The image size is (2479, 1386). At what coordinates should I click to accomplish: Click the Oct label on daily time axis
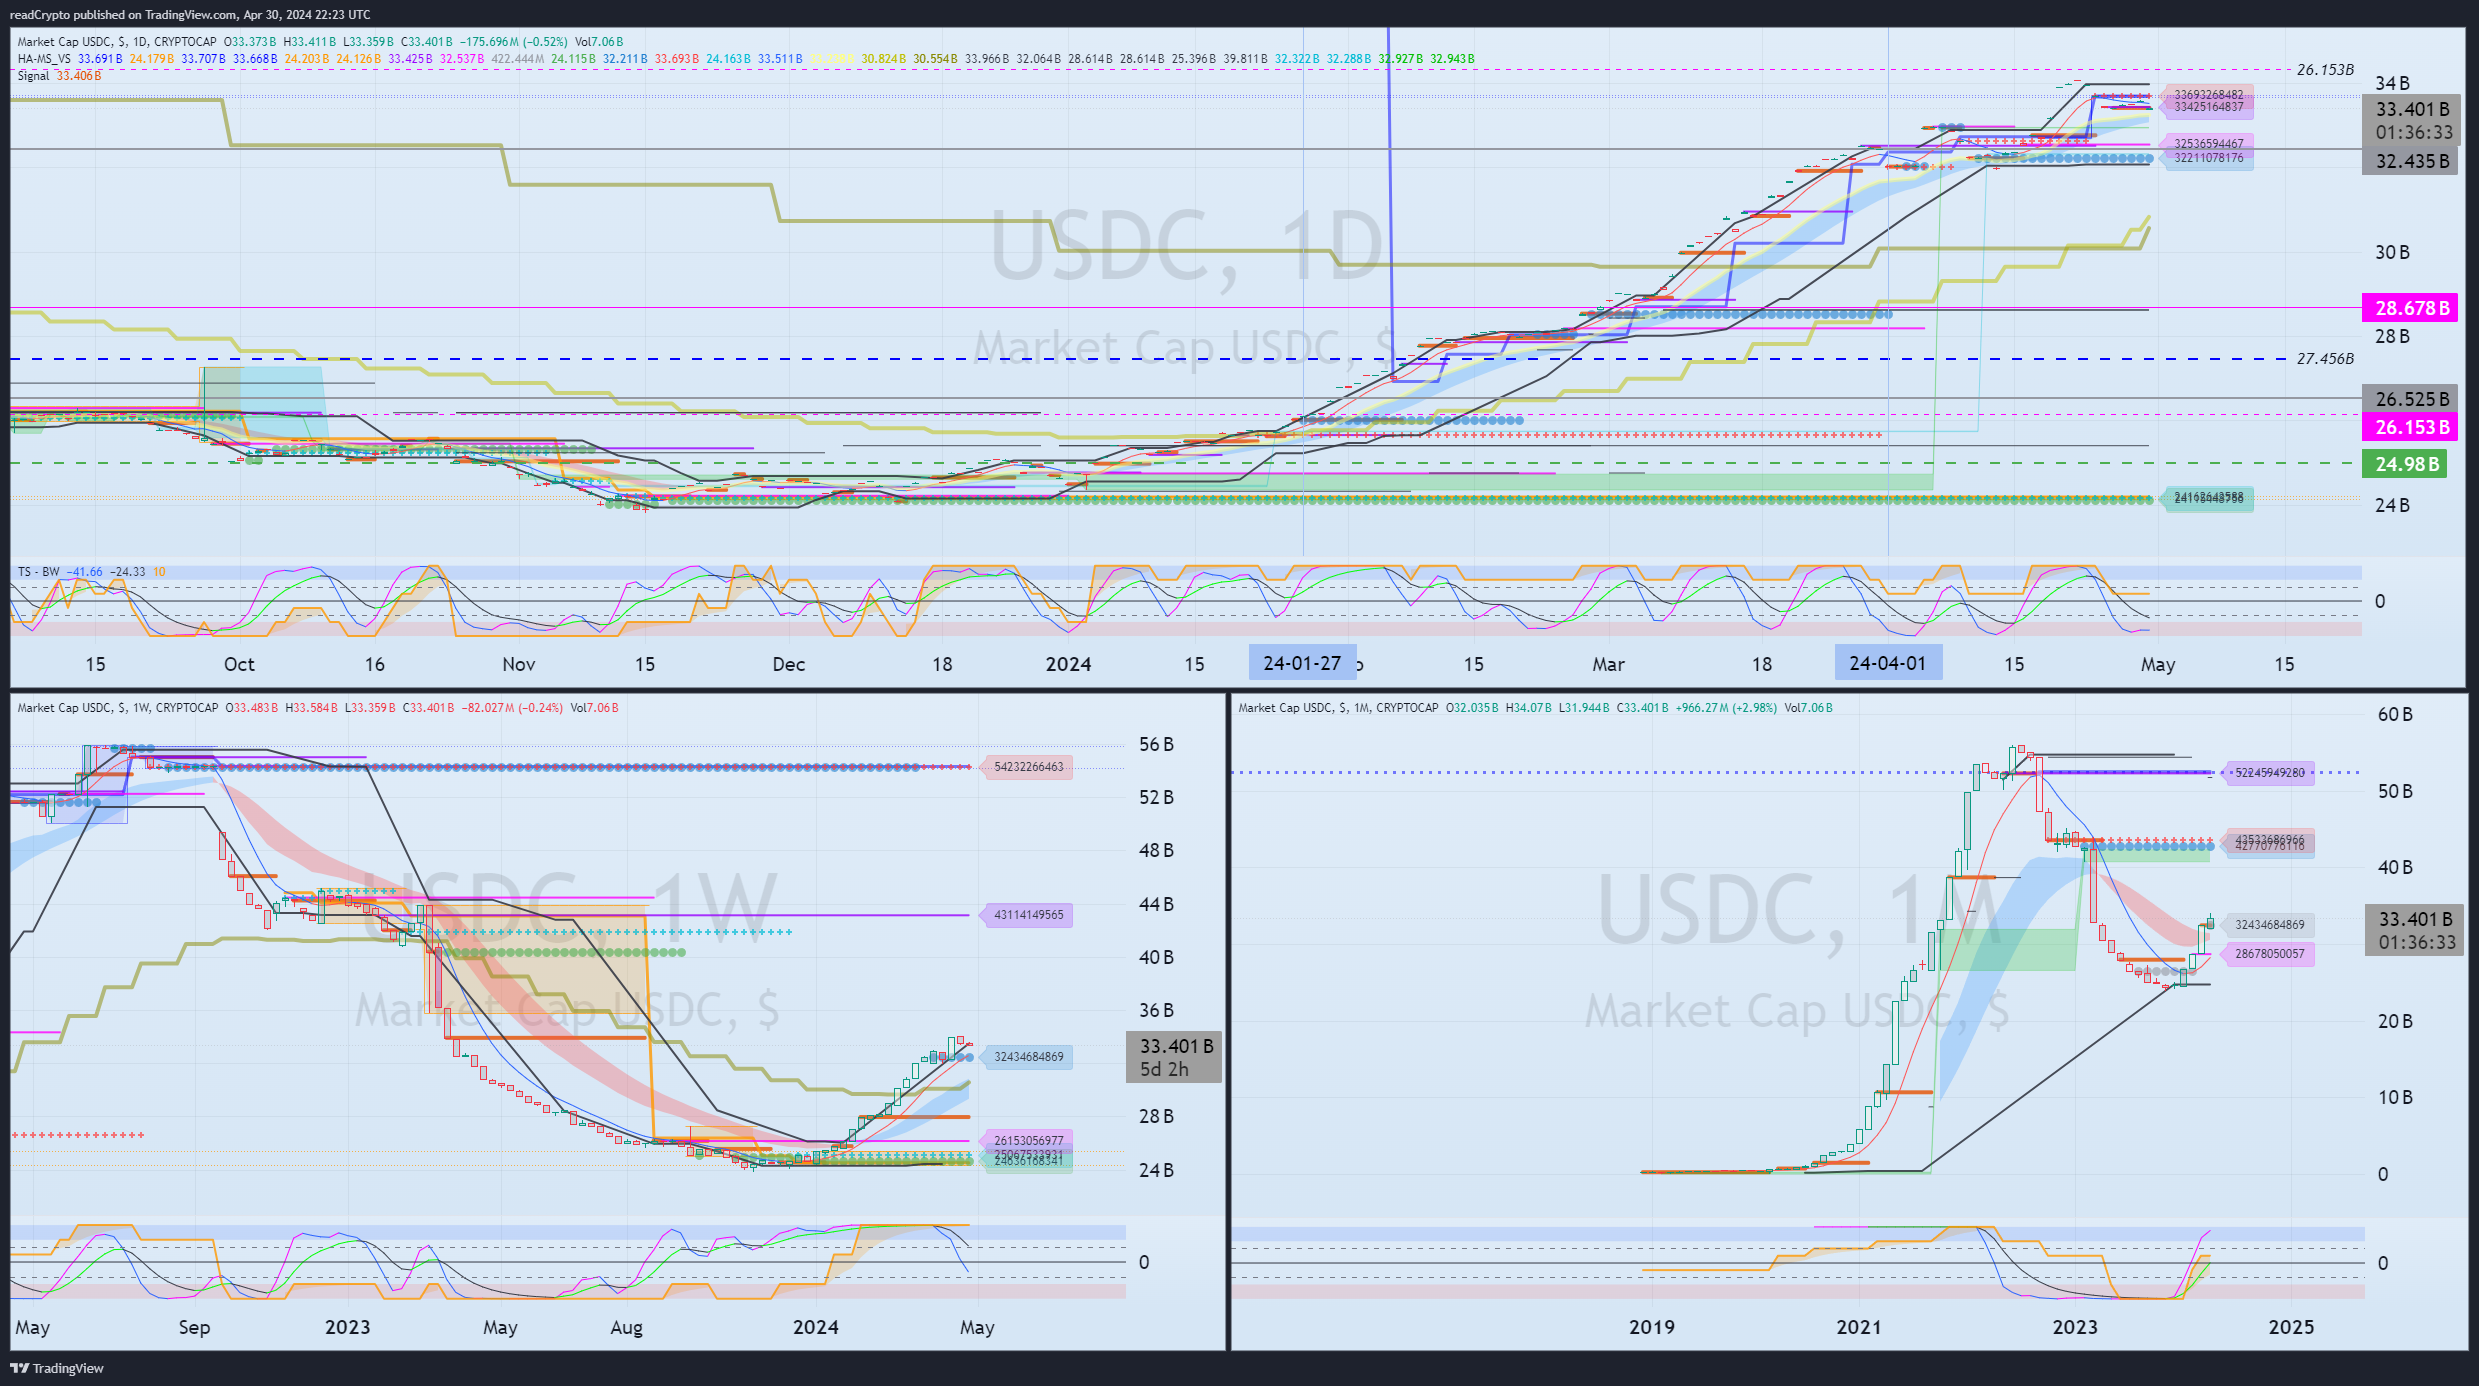[x=239, y=664]
